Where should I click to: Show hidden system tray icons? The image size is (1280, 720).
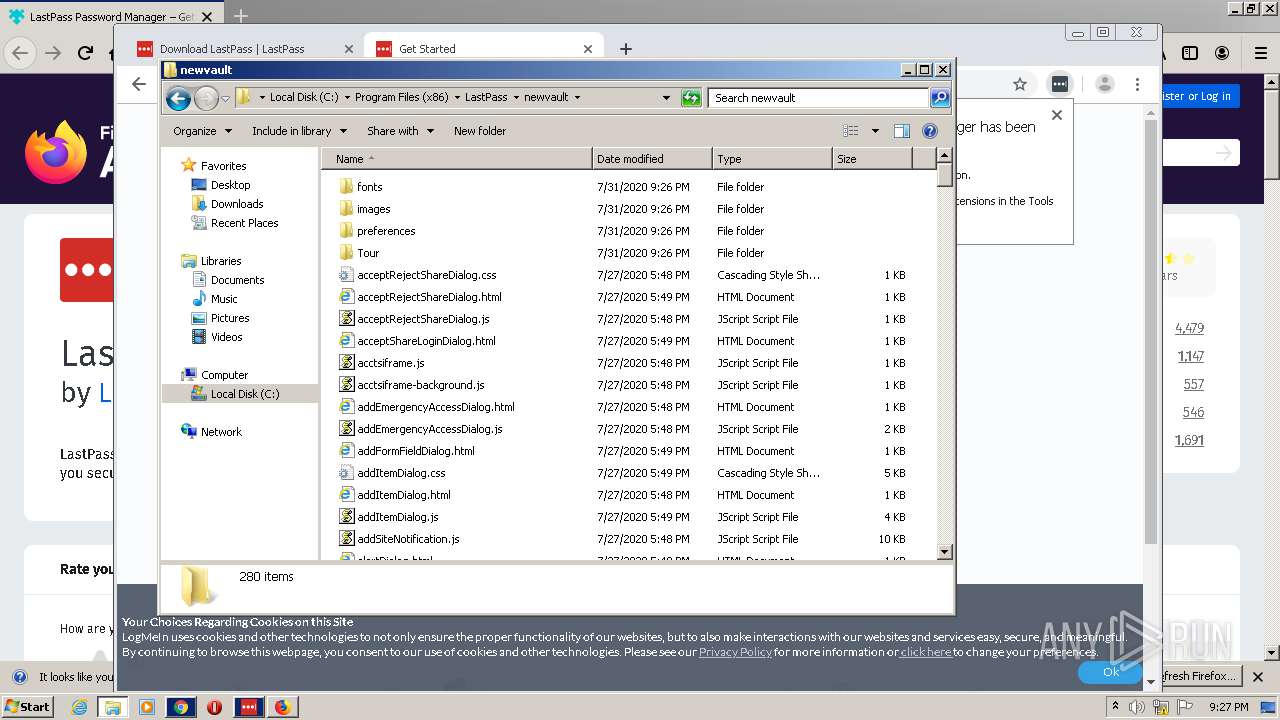1116,707
